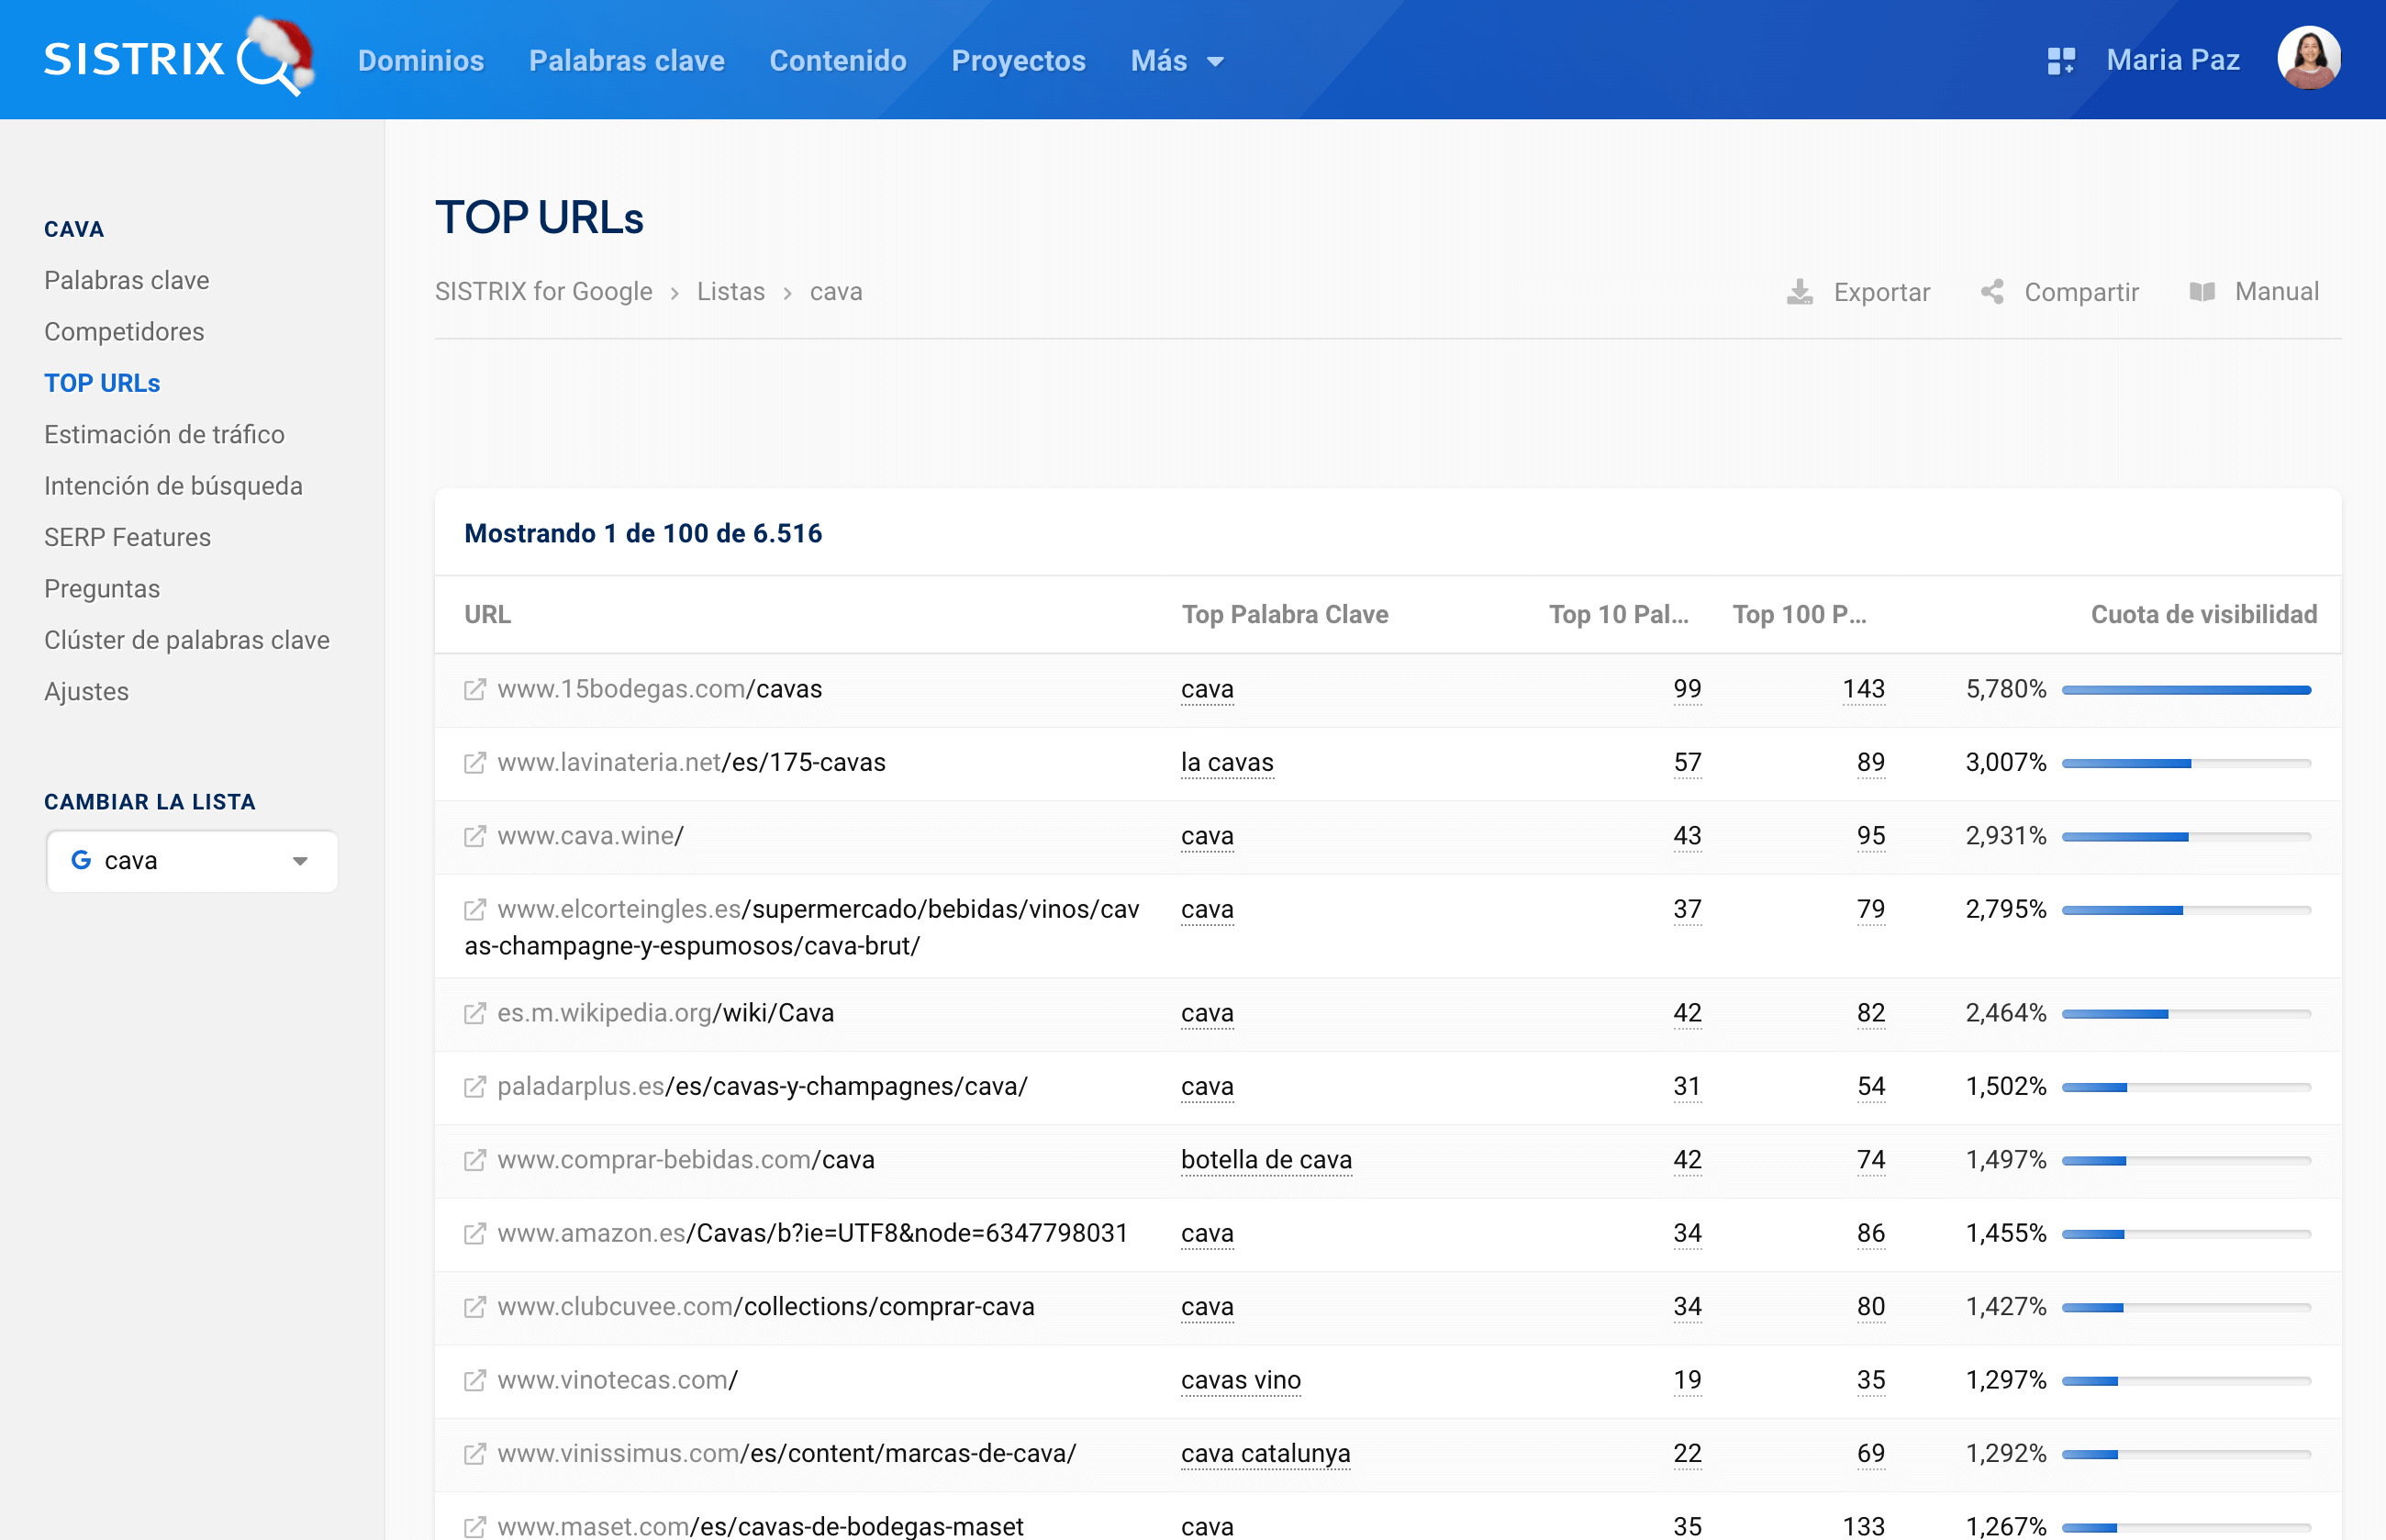2386x1540 pixels.
Task: Open the apps grid icon next to Maria Paz
Action: click(x=2061, y=61)
